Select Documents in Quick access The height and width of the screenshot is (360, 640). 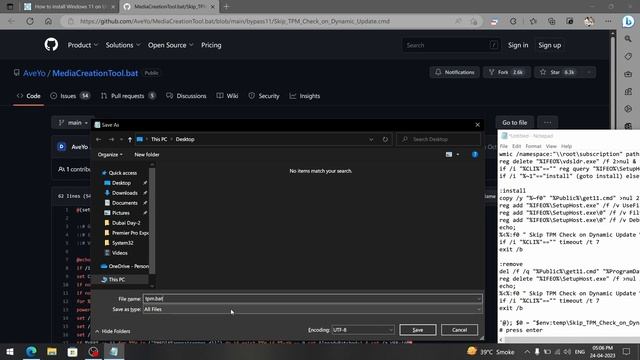124,203
